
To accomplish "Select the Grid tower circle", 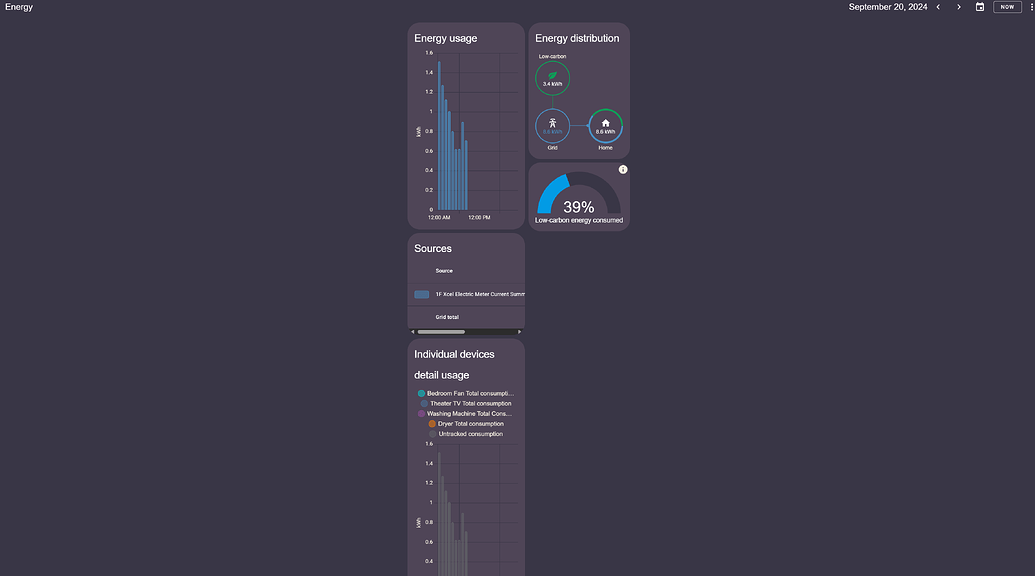I will click(552, 126).
